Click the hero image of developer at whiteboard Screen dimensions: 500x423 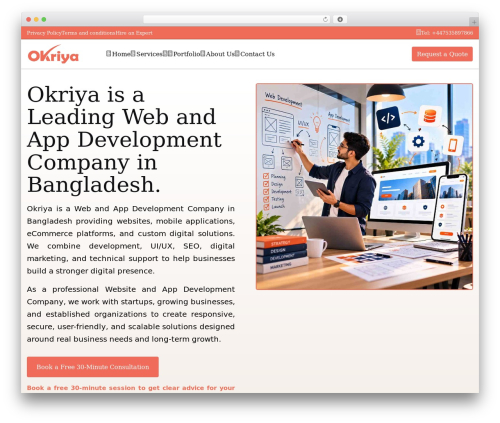tap(364, 186)
